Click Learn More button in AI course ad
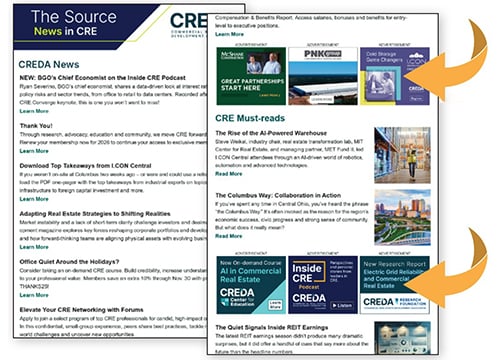Screen dimensions: 500x360 click(x=275, y=305)
